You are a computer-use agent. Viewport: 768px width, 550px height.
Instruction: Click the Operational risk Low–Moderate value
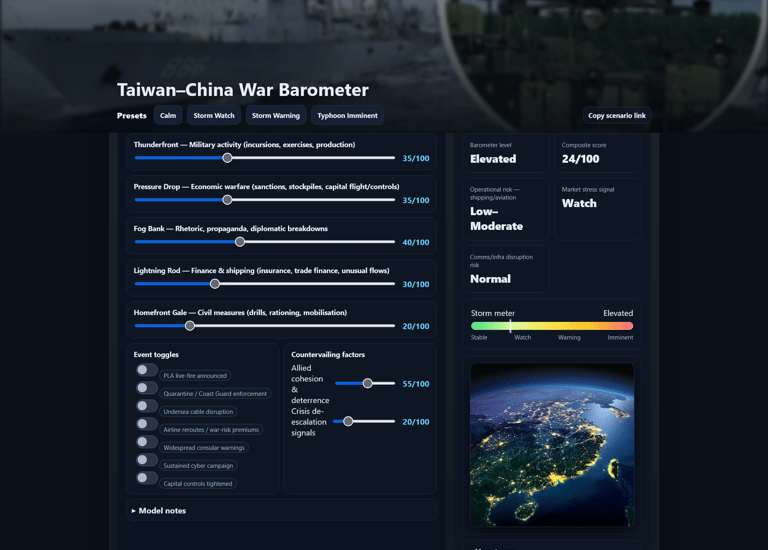496,219
